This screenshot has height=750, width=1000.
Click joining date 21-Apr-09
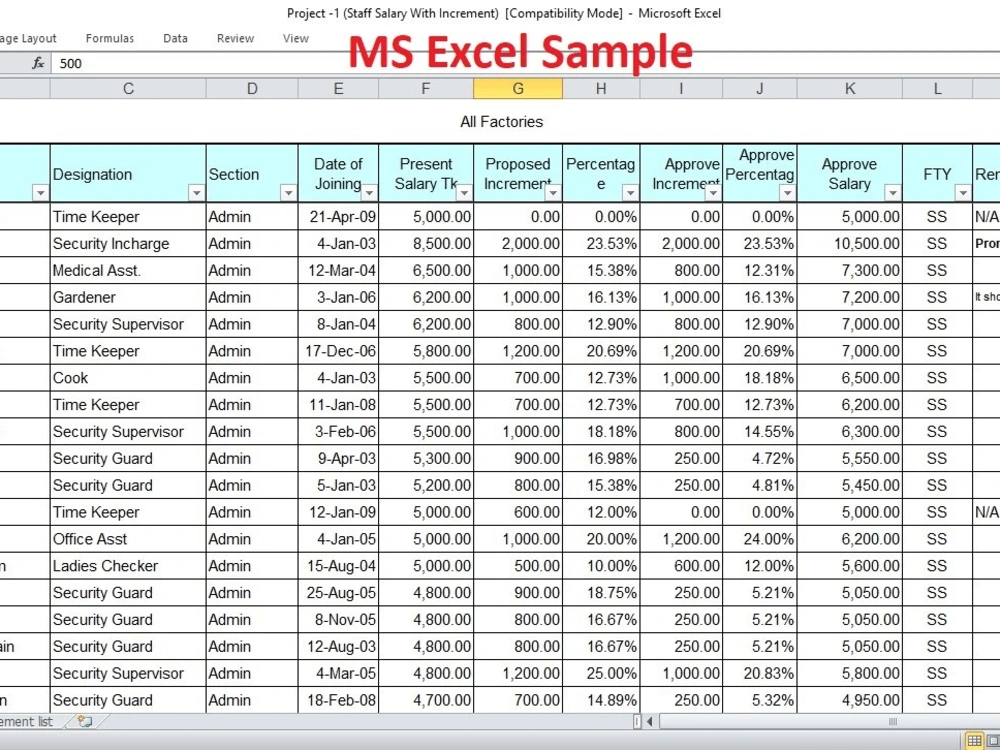coord(338,217)
